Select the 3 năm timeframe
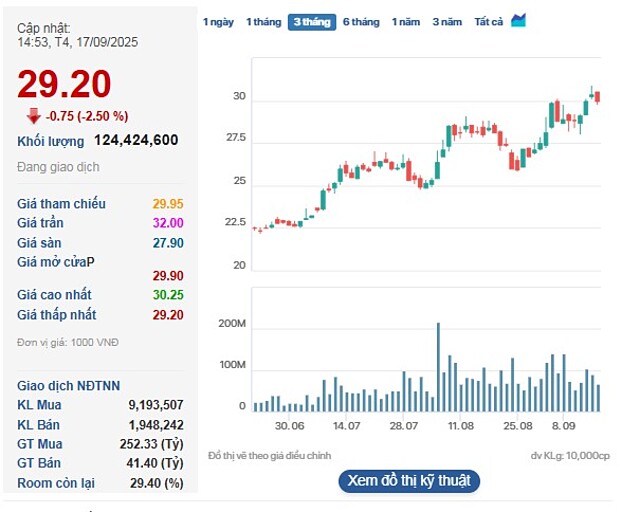The width and height of the screenshot is (640, 512). [447, 21]
